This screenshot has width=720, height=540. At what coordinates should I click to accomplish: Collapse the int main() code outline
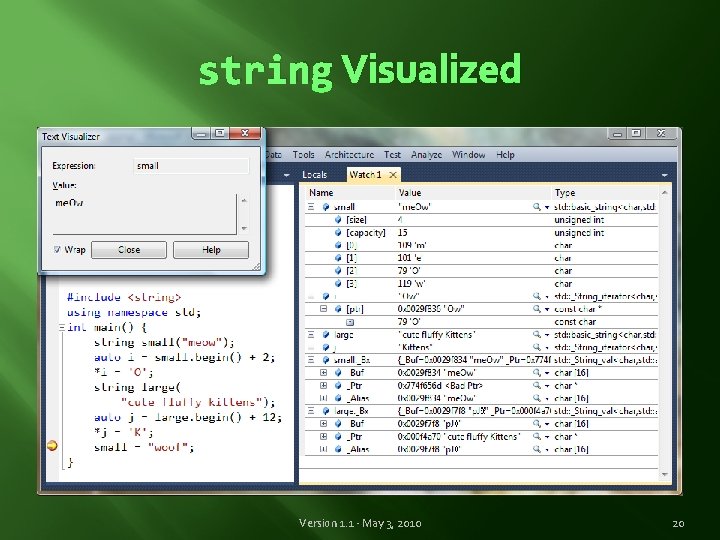click(x=62, y=328)
